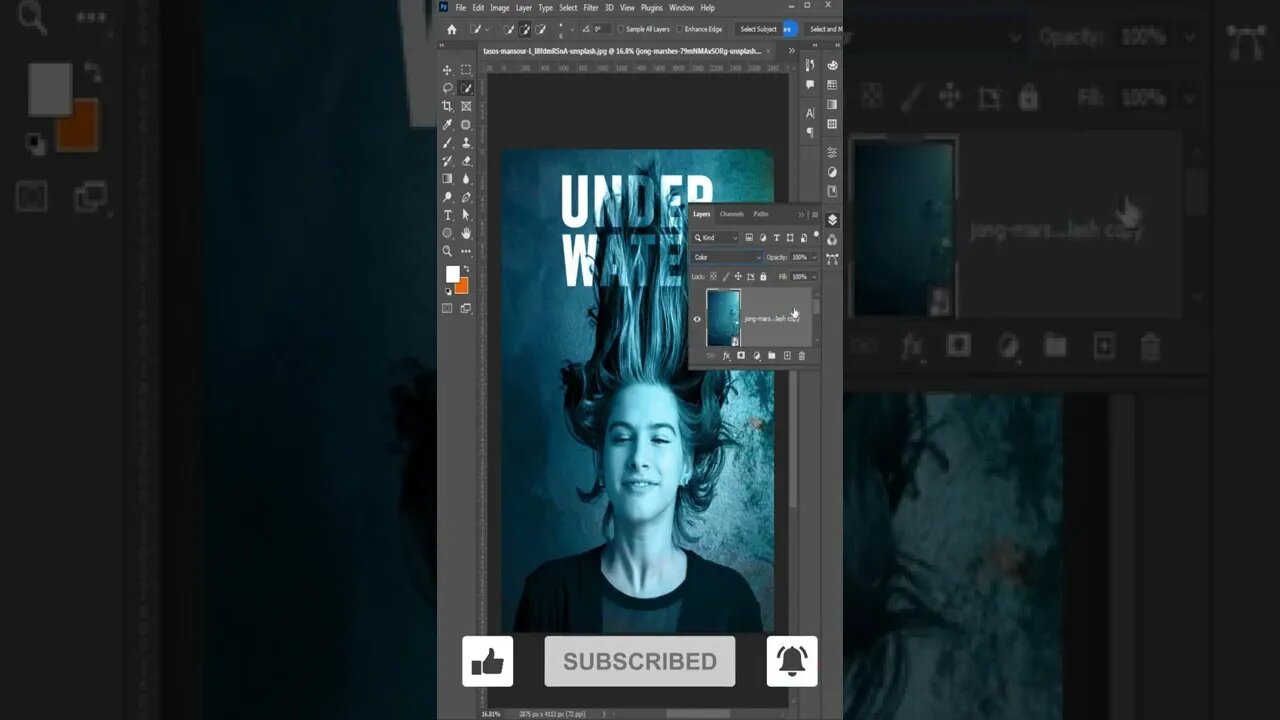
Task: Choose Subtract from Selection mode
Action: click(x=540, y=29)
